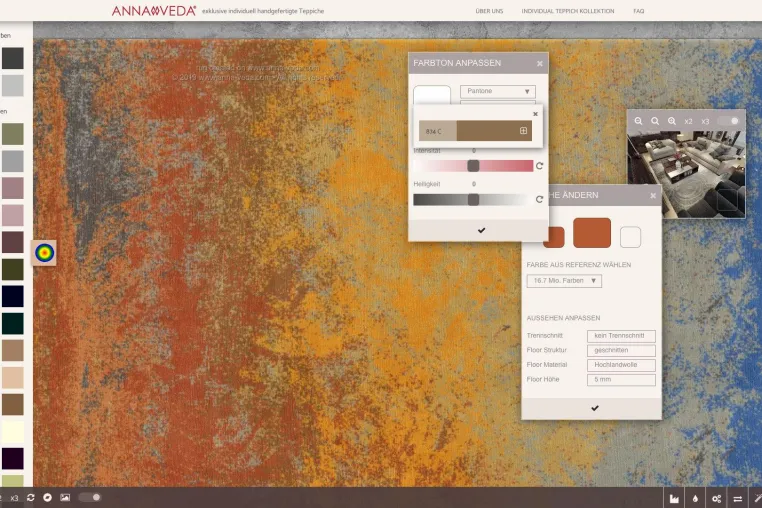Select the dark navy color swatch in sidebar
Screen dimensions: 762x508
12,296
